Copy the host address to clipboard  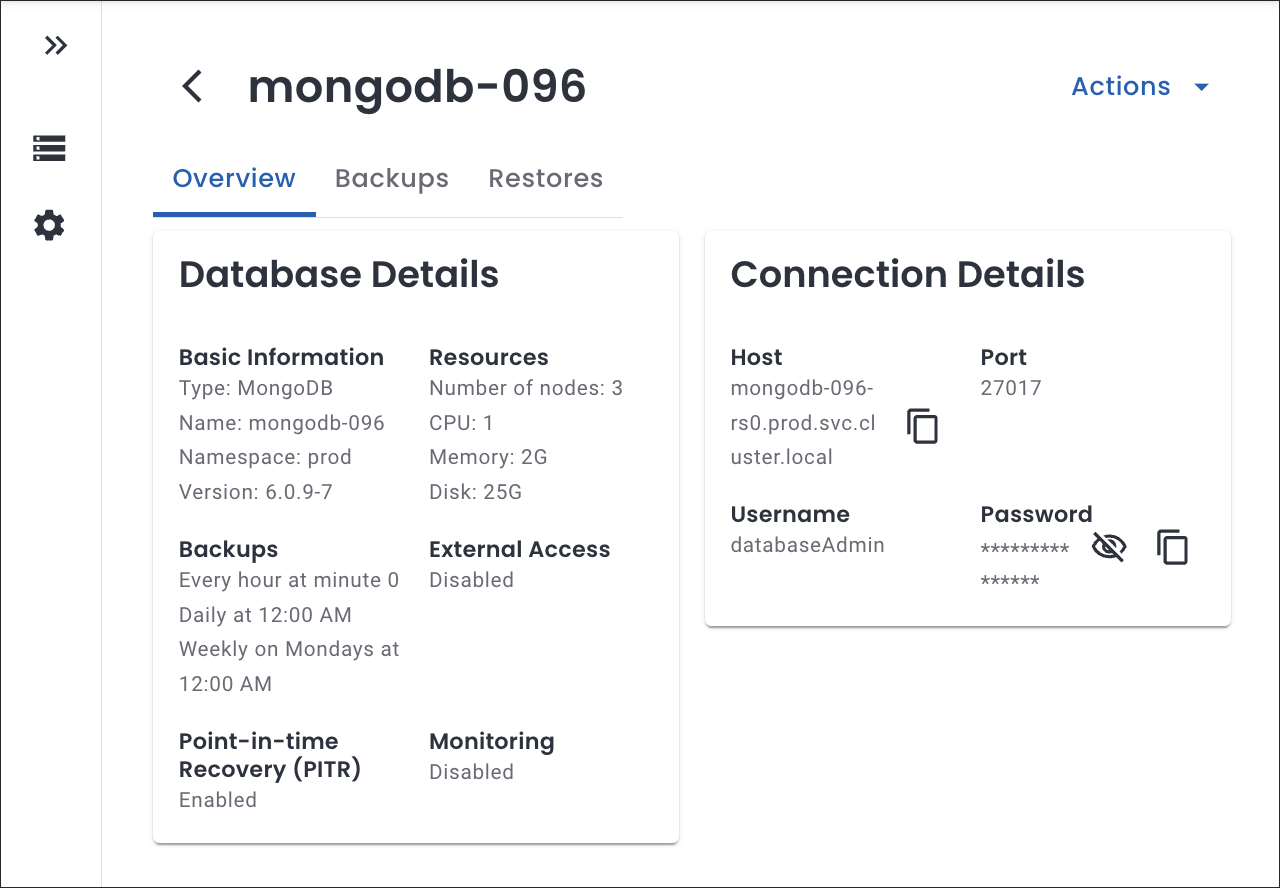click(922, 426)
